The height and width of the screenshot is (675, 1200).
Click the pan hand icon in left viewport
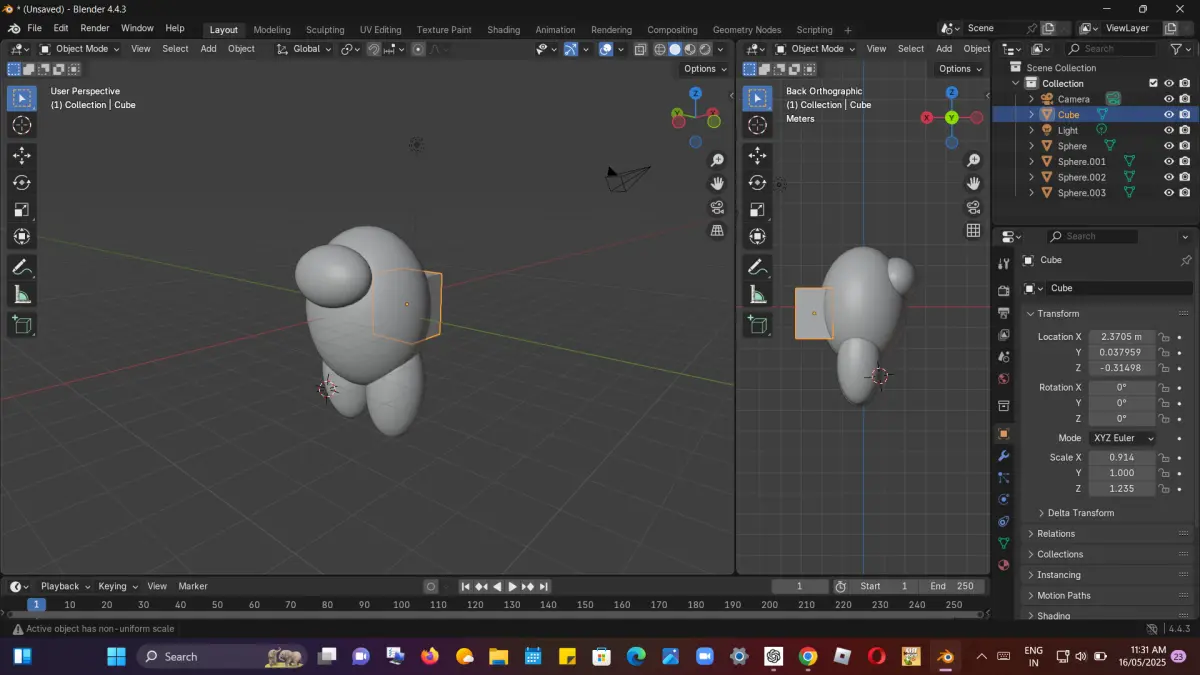(x=717, y=183)
